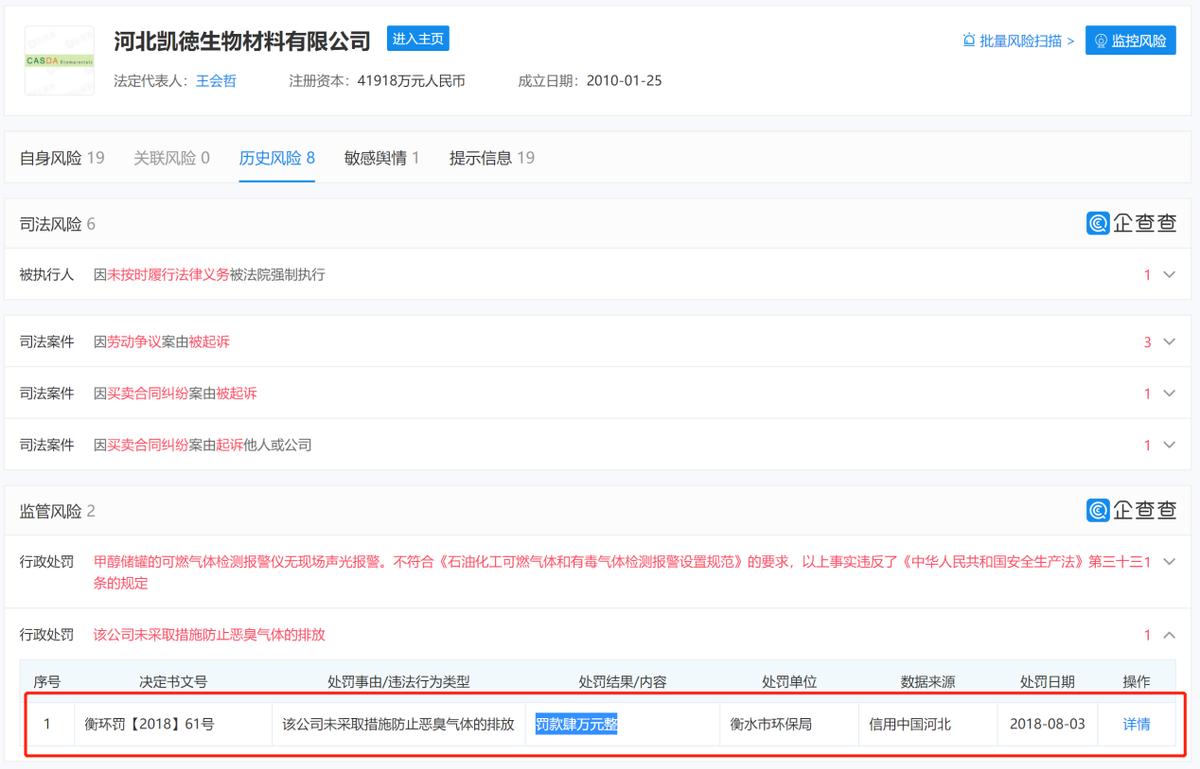Viewport: 1200px width, 769px height.
Task: Open the 敏感舆情 tab
Action: pos(382,158)
